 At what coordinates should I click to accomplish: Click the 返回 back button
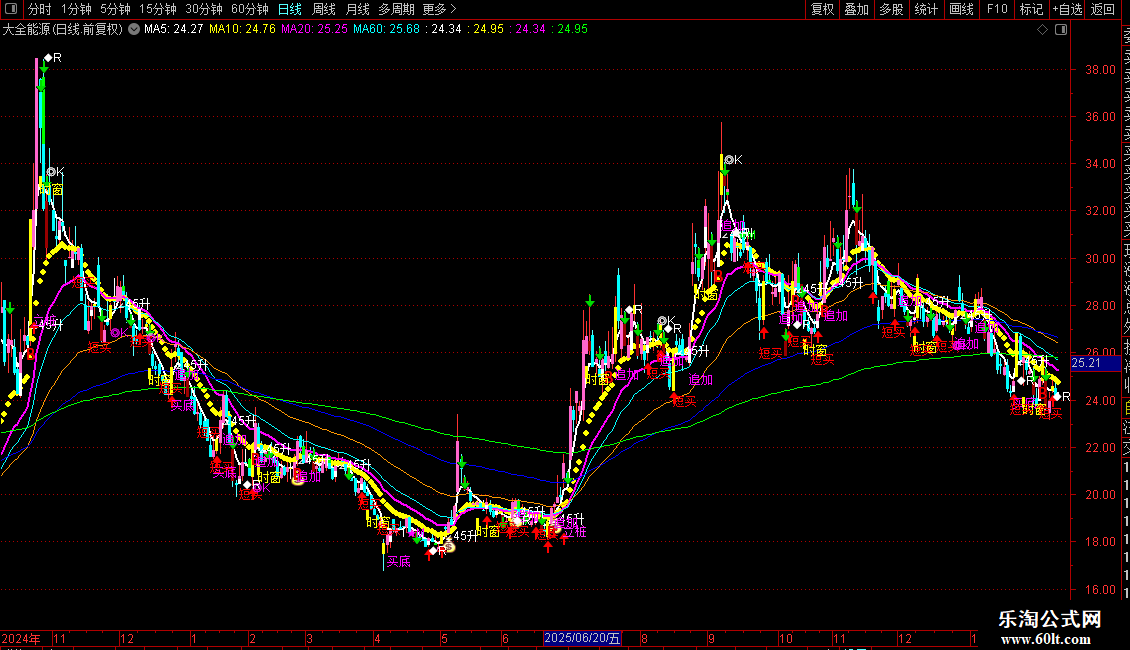point(1103,10)
